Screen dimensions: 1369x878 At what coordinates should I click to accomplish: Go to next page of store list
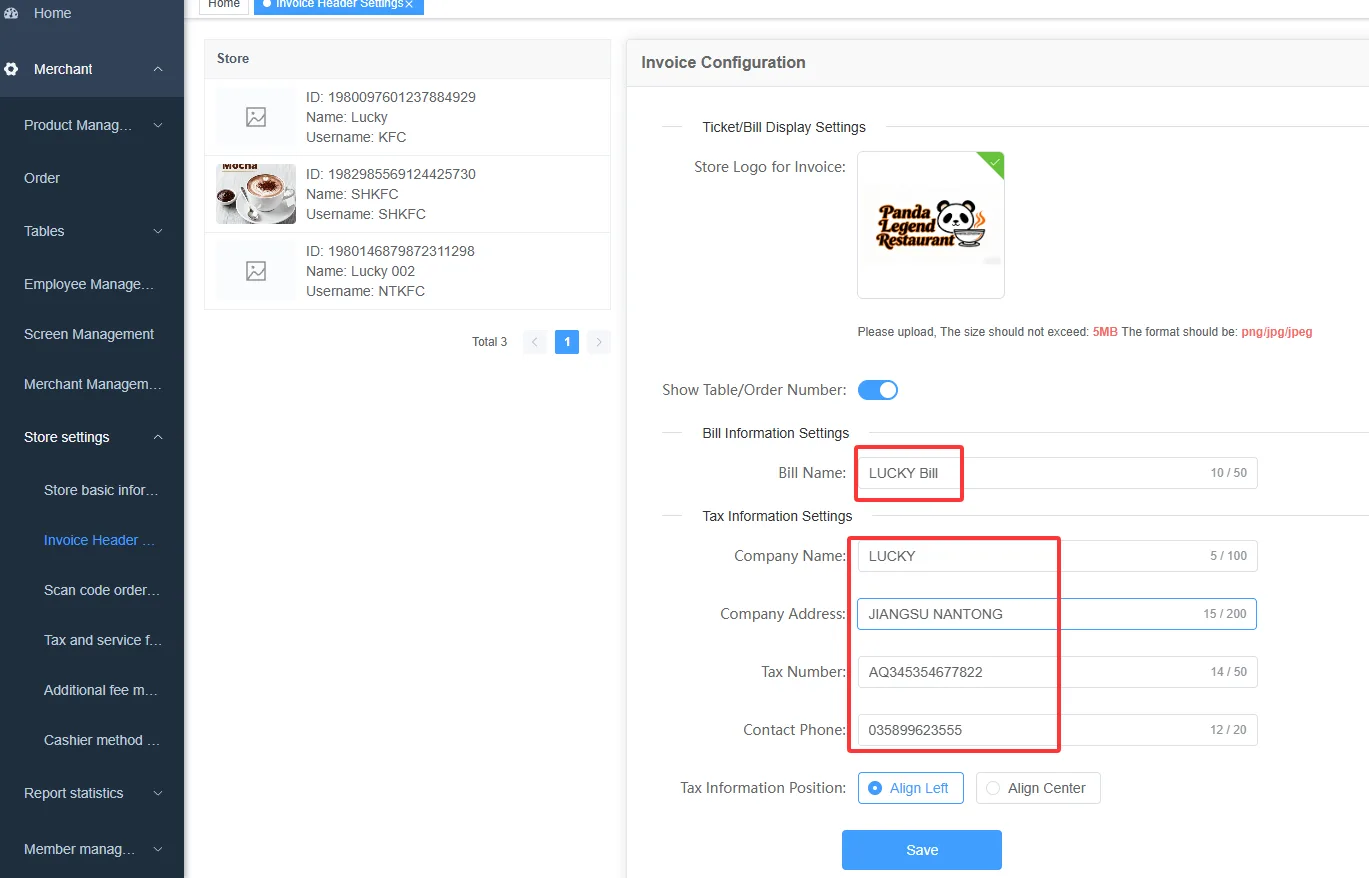coord(599,342)
